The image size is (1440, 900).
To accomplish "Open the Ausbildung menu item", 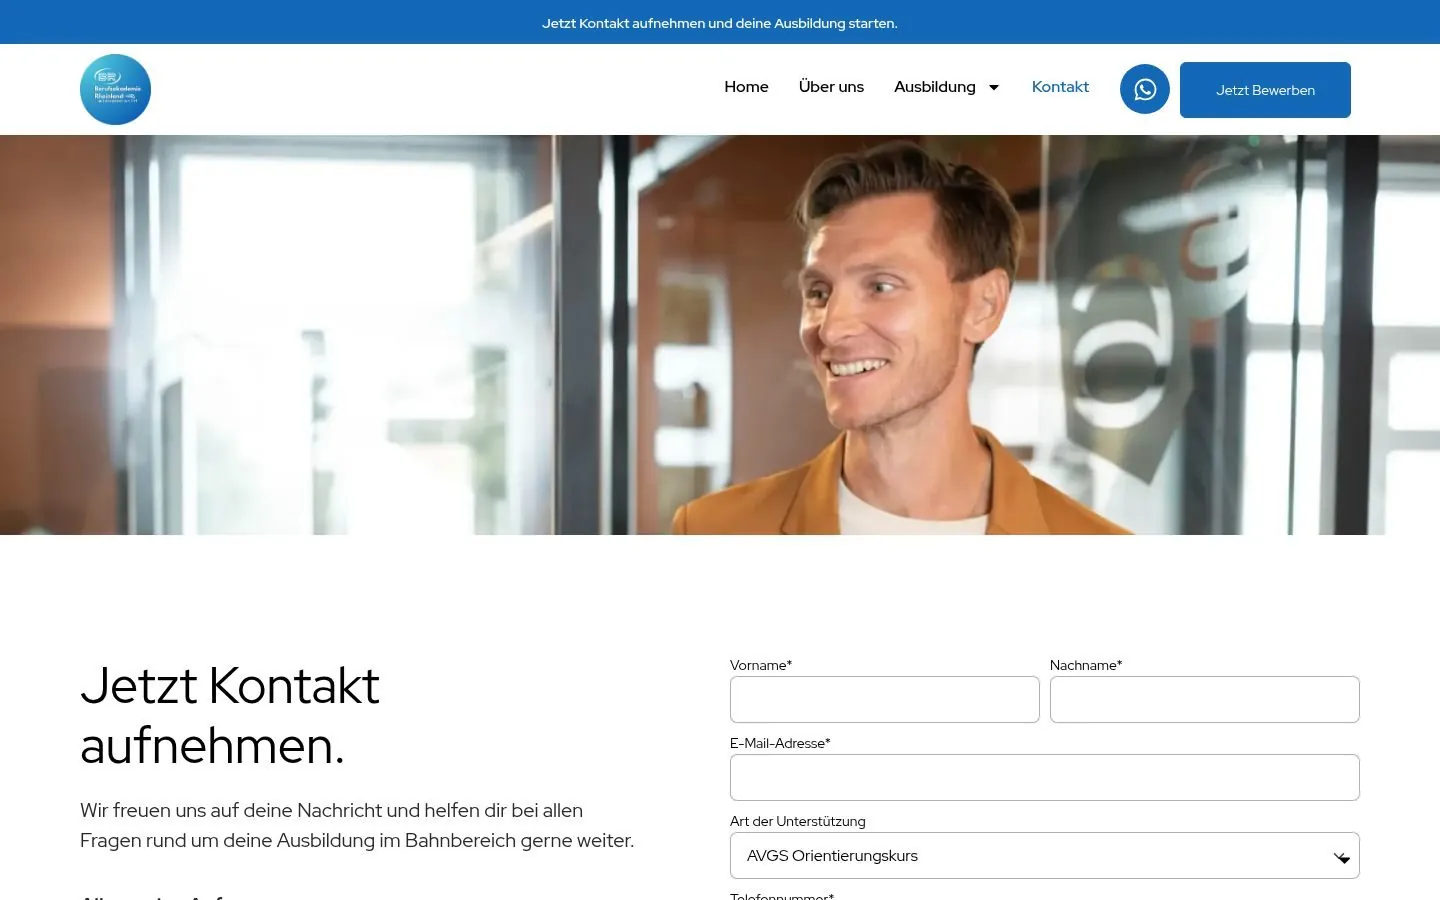I will [x=935, y=87].
